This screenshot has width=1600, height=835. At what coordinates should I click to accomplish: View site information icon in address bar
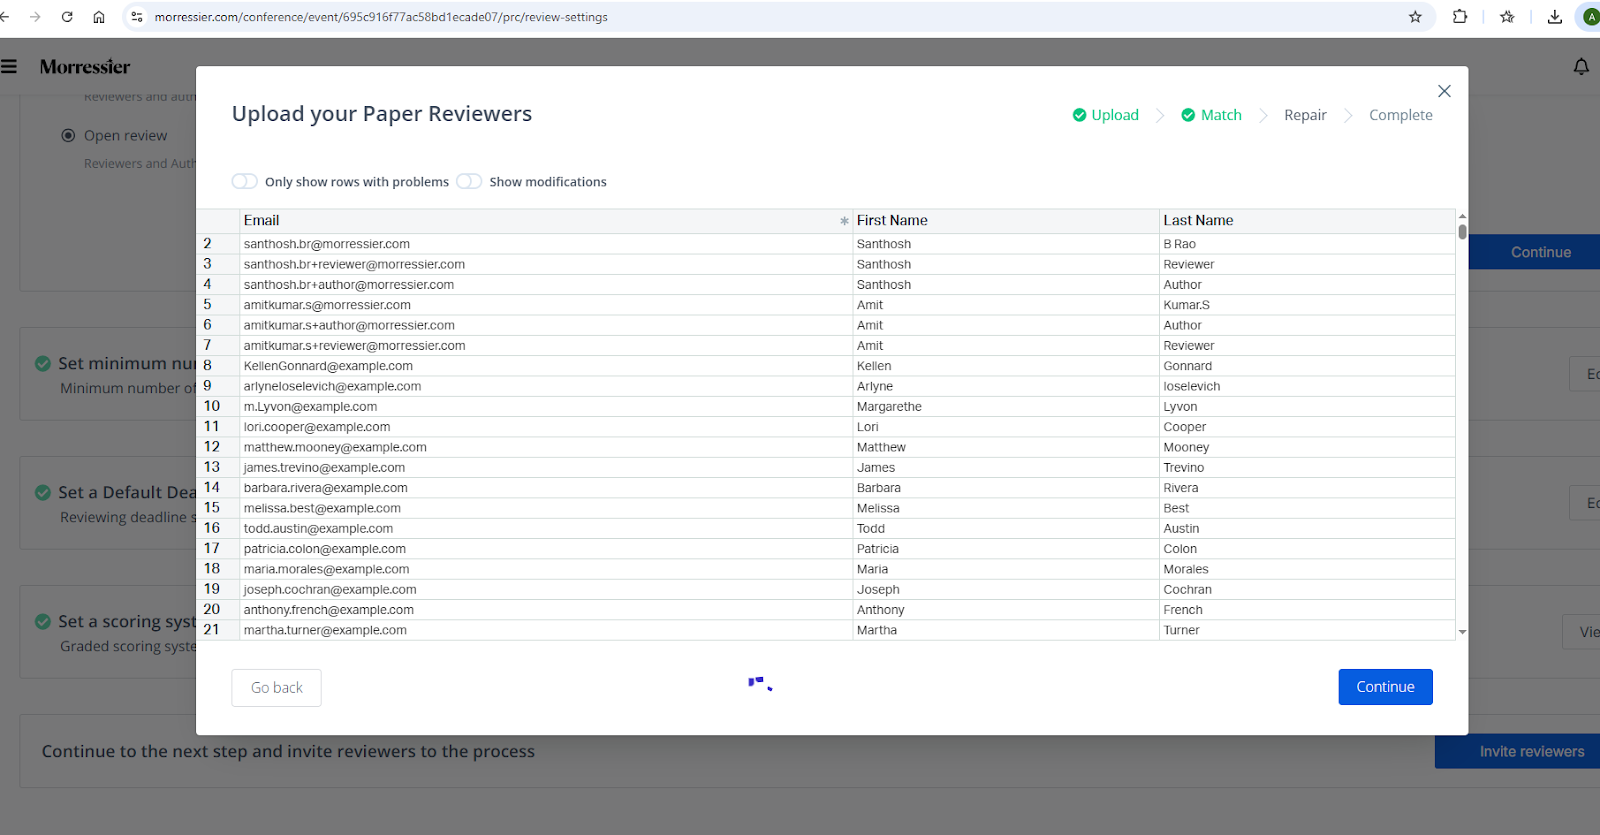[137, 17]
